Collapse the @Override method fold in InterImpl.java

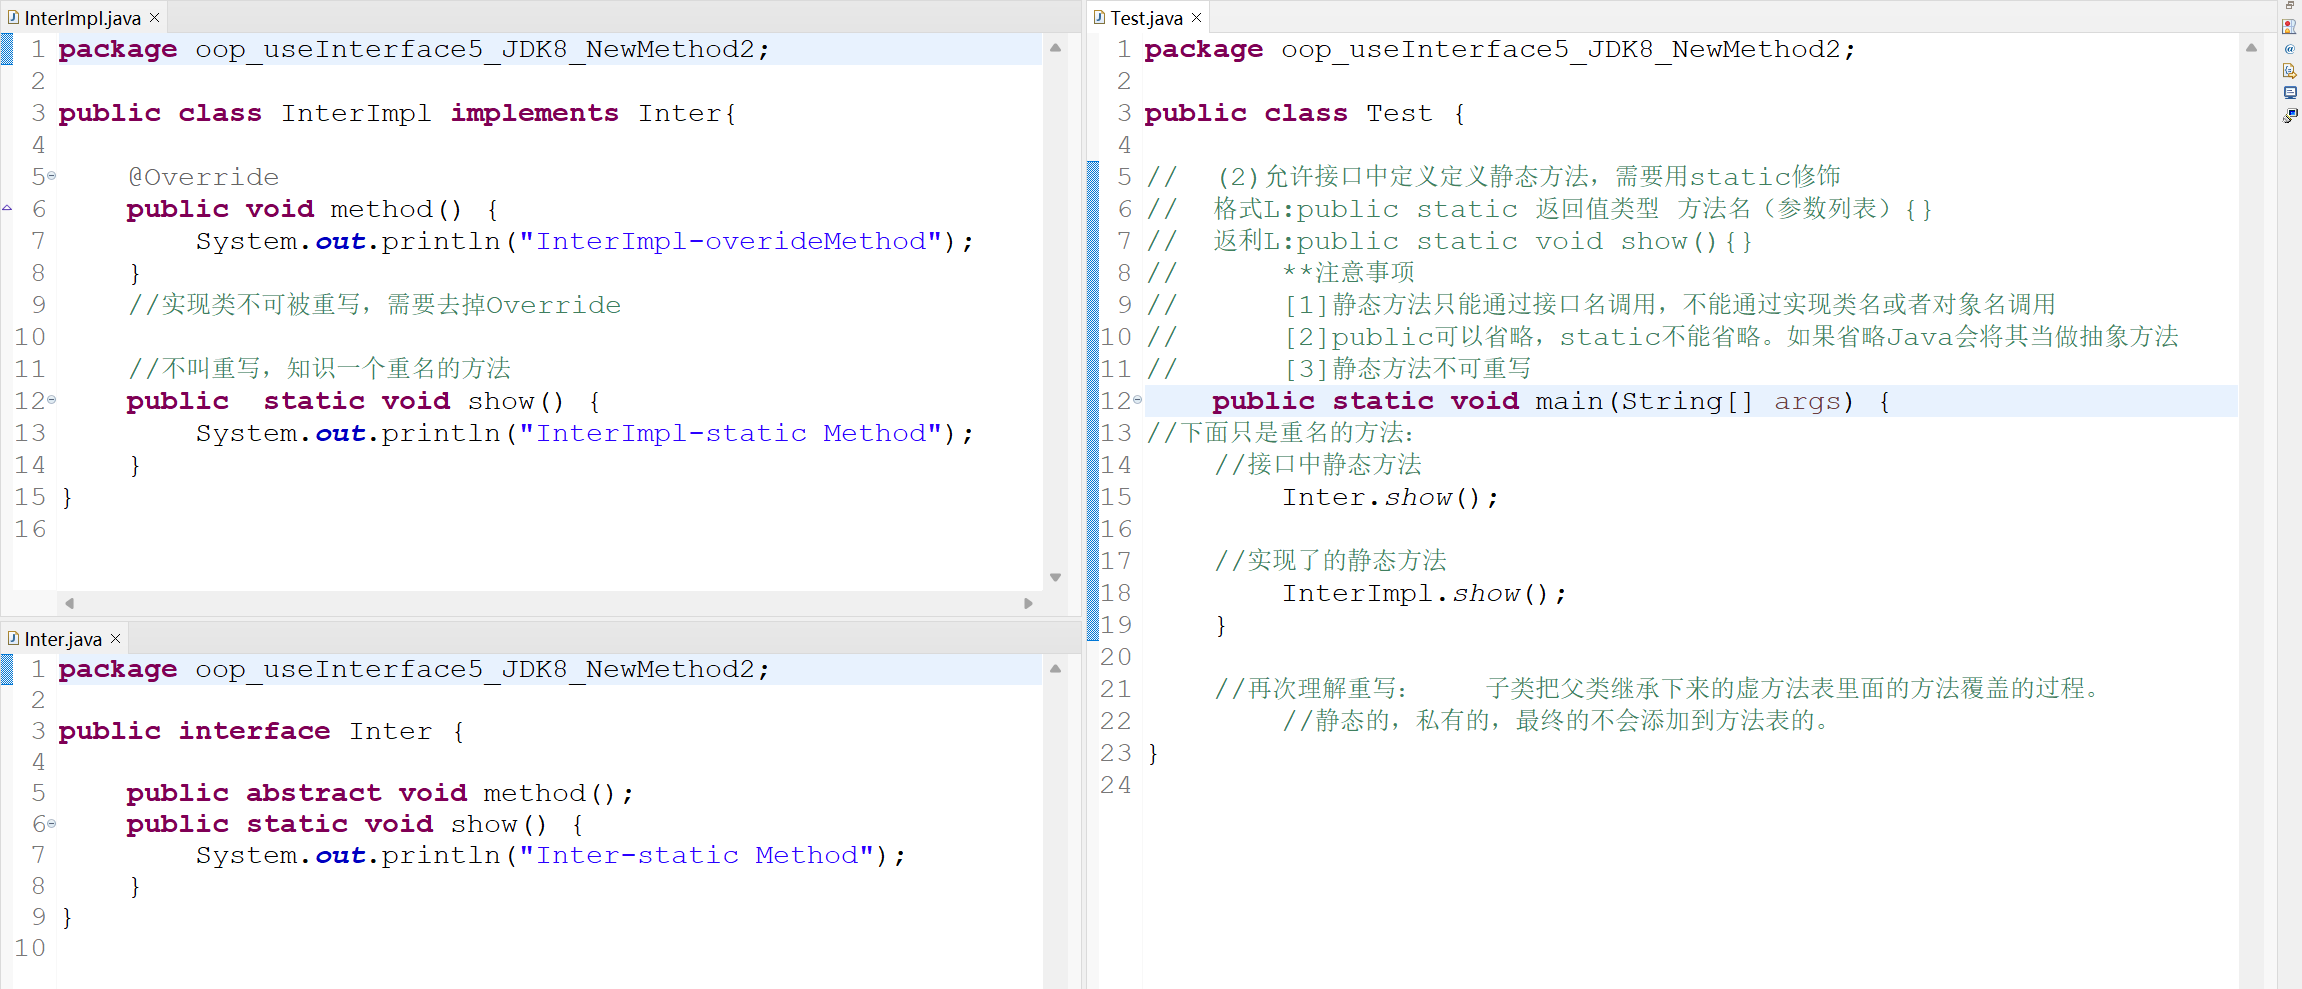coord(51,176)
